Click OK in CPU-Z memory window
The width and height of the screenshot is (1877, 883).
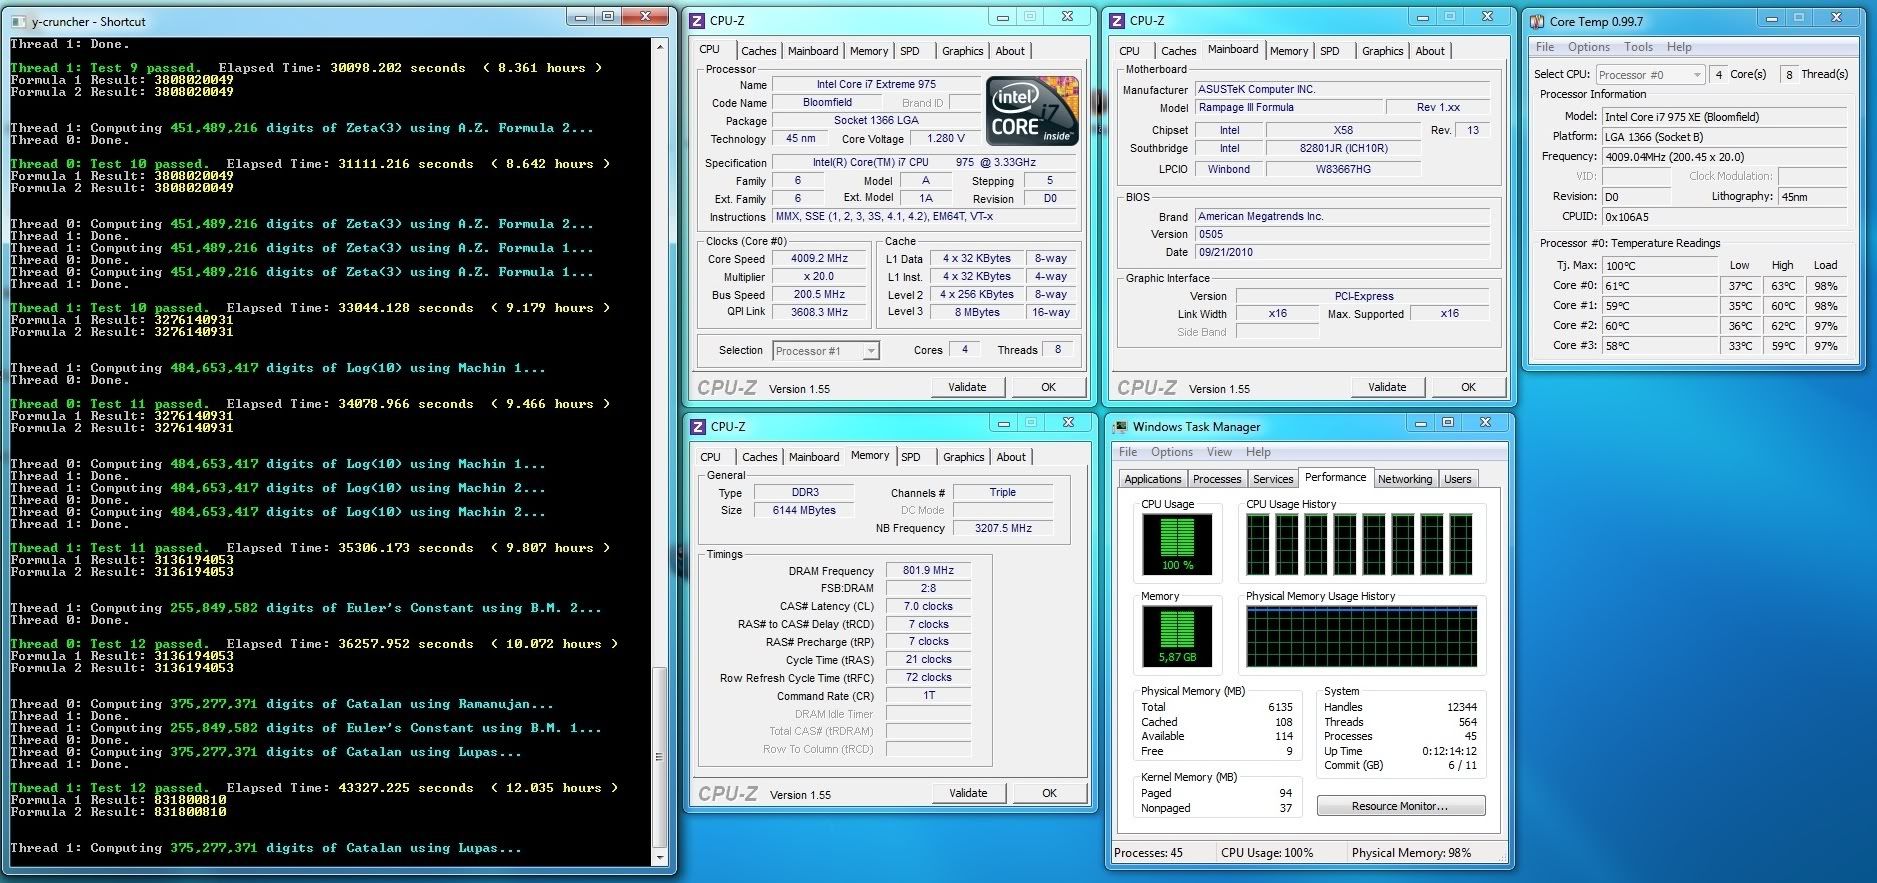tap(1049, 793)
